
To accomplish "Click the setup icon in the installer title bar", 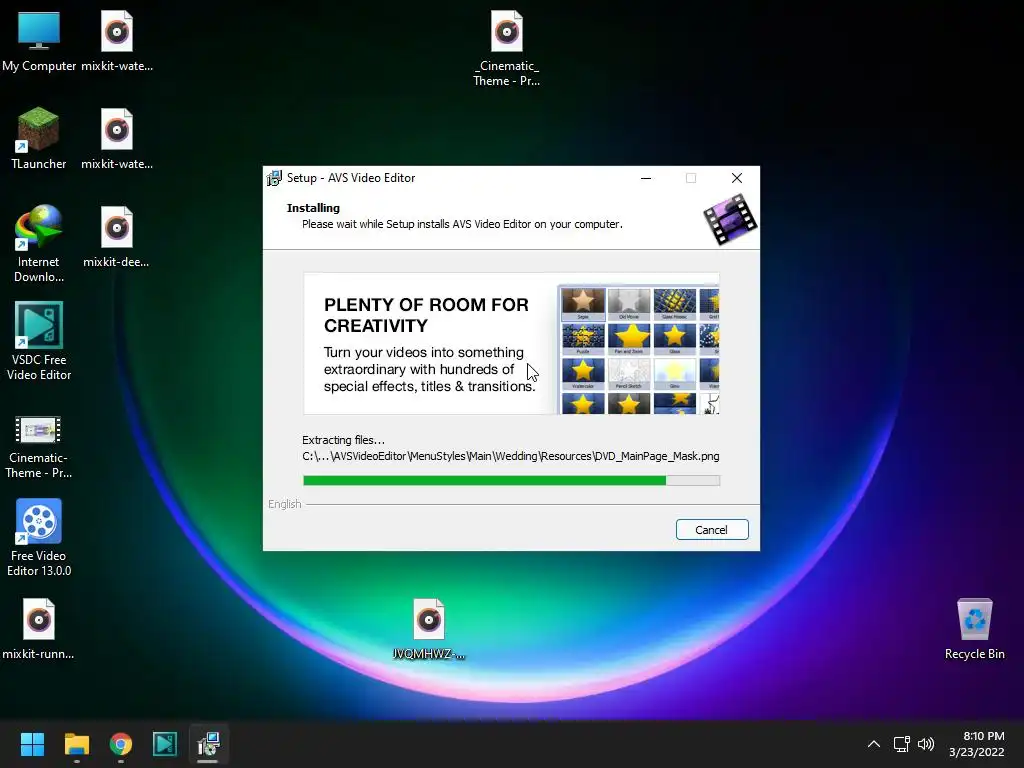I will click(274, 178).
